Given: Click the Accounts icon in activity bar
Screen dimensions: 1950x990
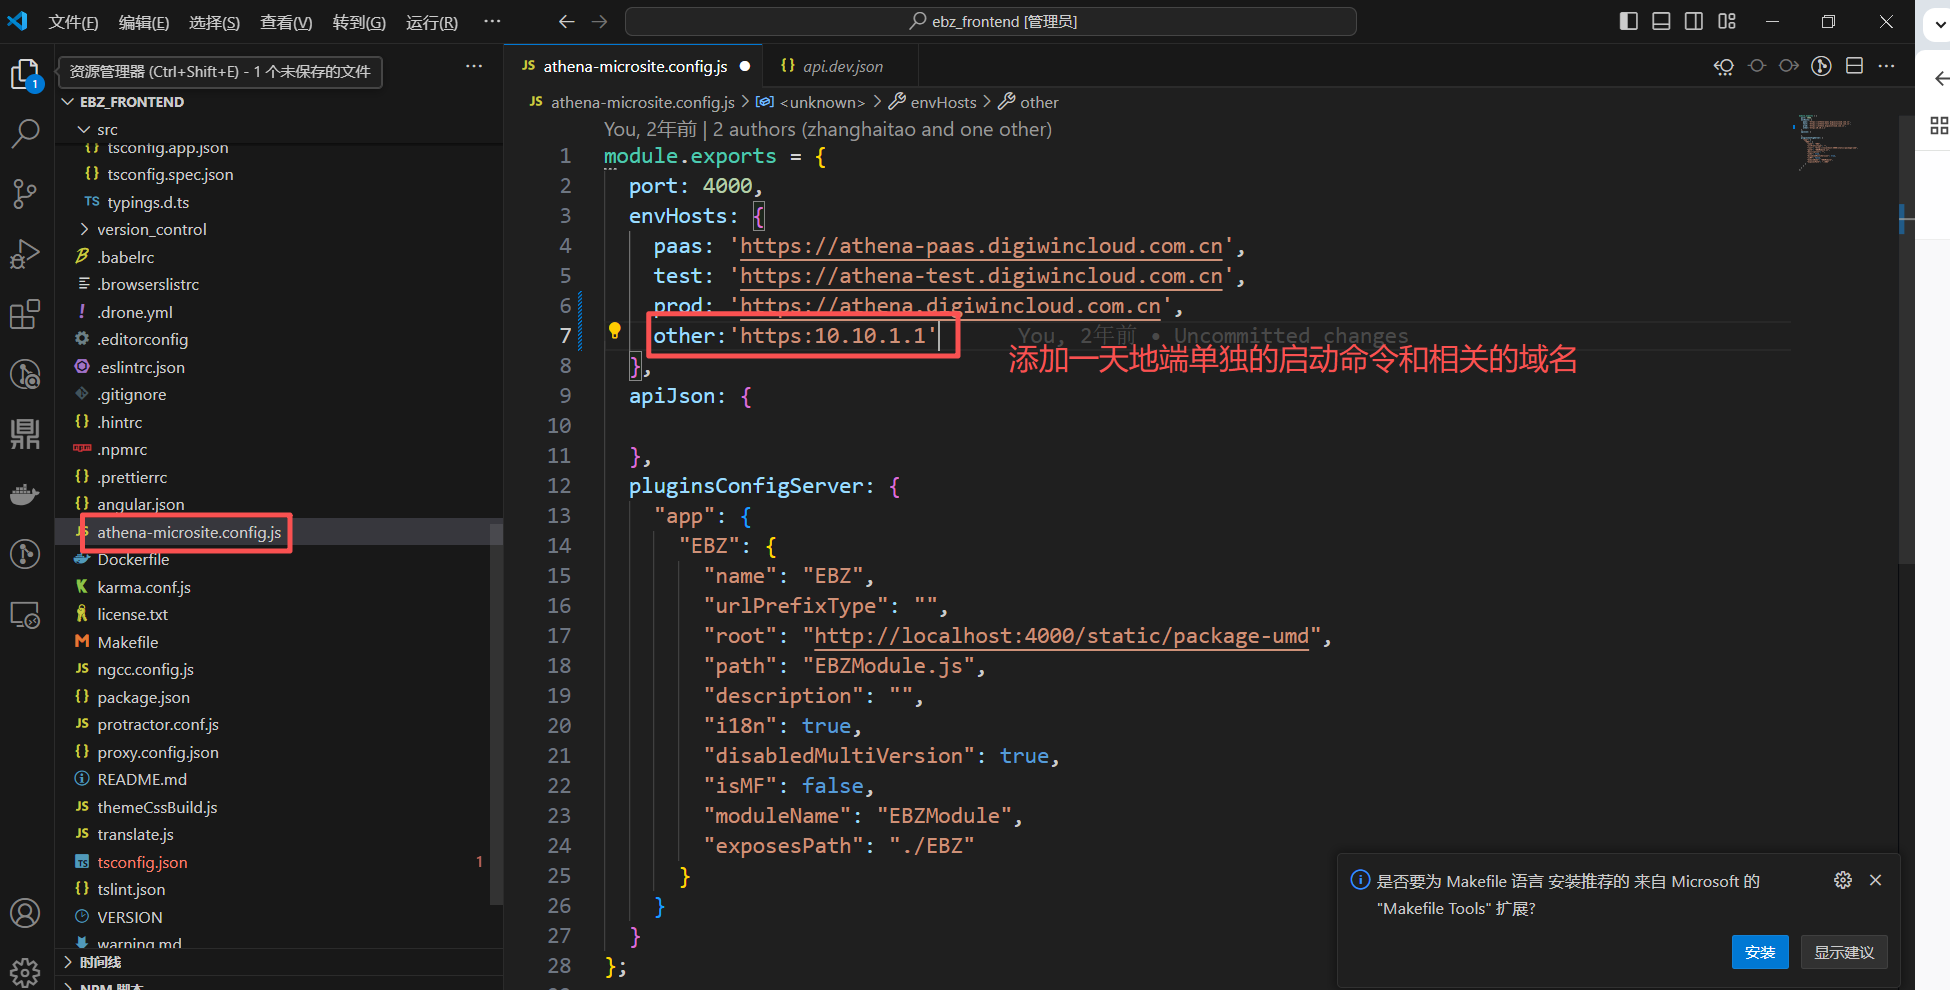Looking at the screenshot, I should pyautogui.click(x=25, y=912).
